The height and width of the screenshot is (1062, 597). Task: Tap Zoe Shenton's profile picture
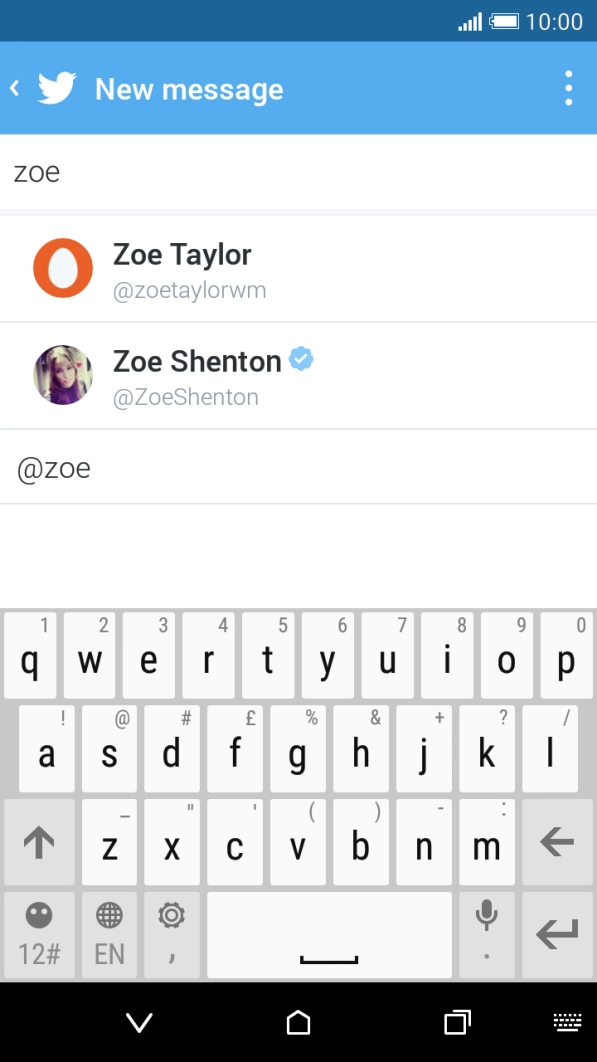(x=63, y=374)
